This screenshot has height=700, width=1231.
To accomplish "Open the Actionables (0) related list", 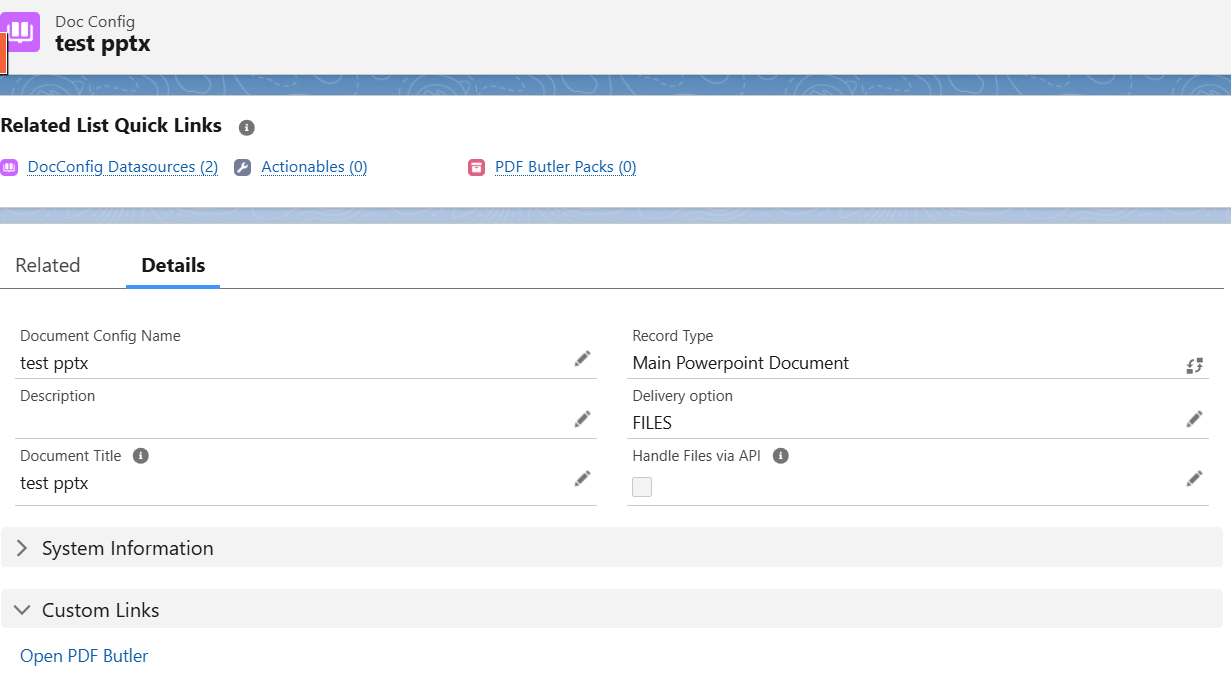I will (314, 167).
